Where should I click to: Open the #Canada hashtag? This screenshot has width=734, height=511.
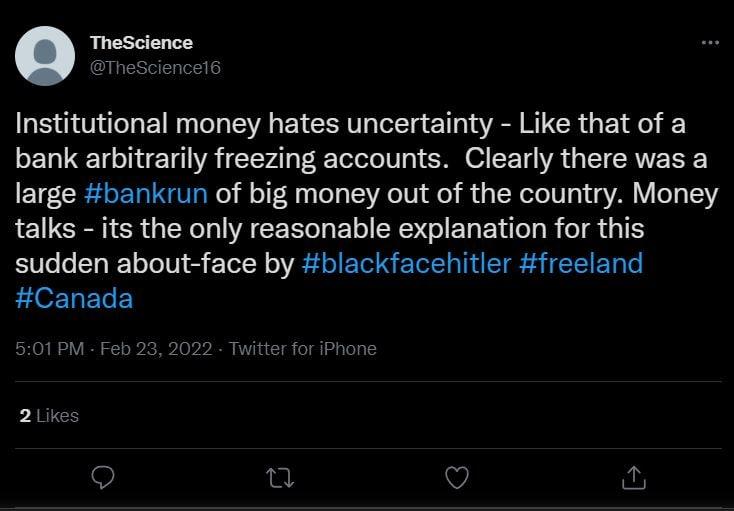click(x=74, y=299)
